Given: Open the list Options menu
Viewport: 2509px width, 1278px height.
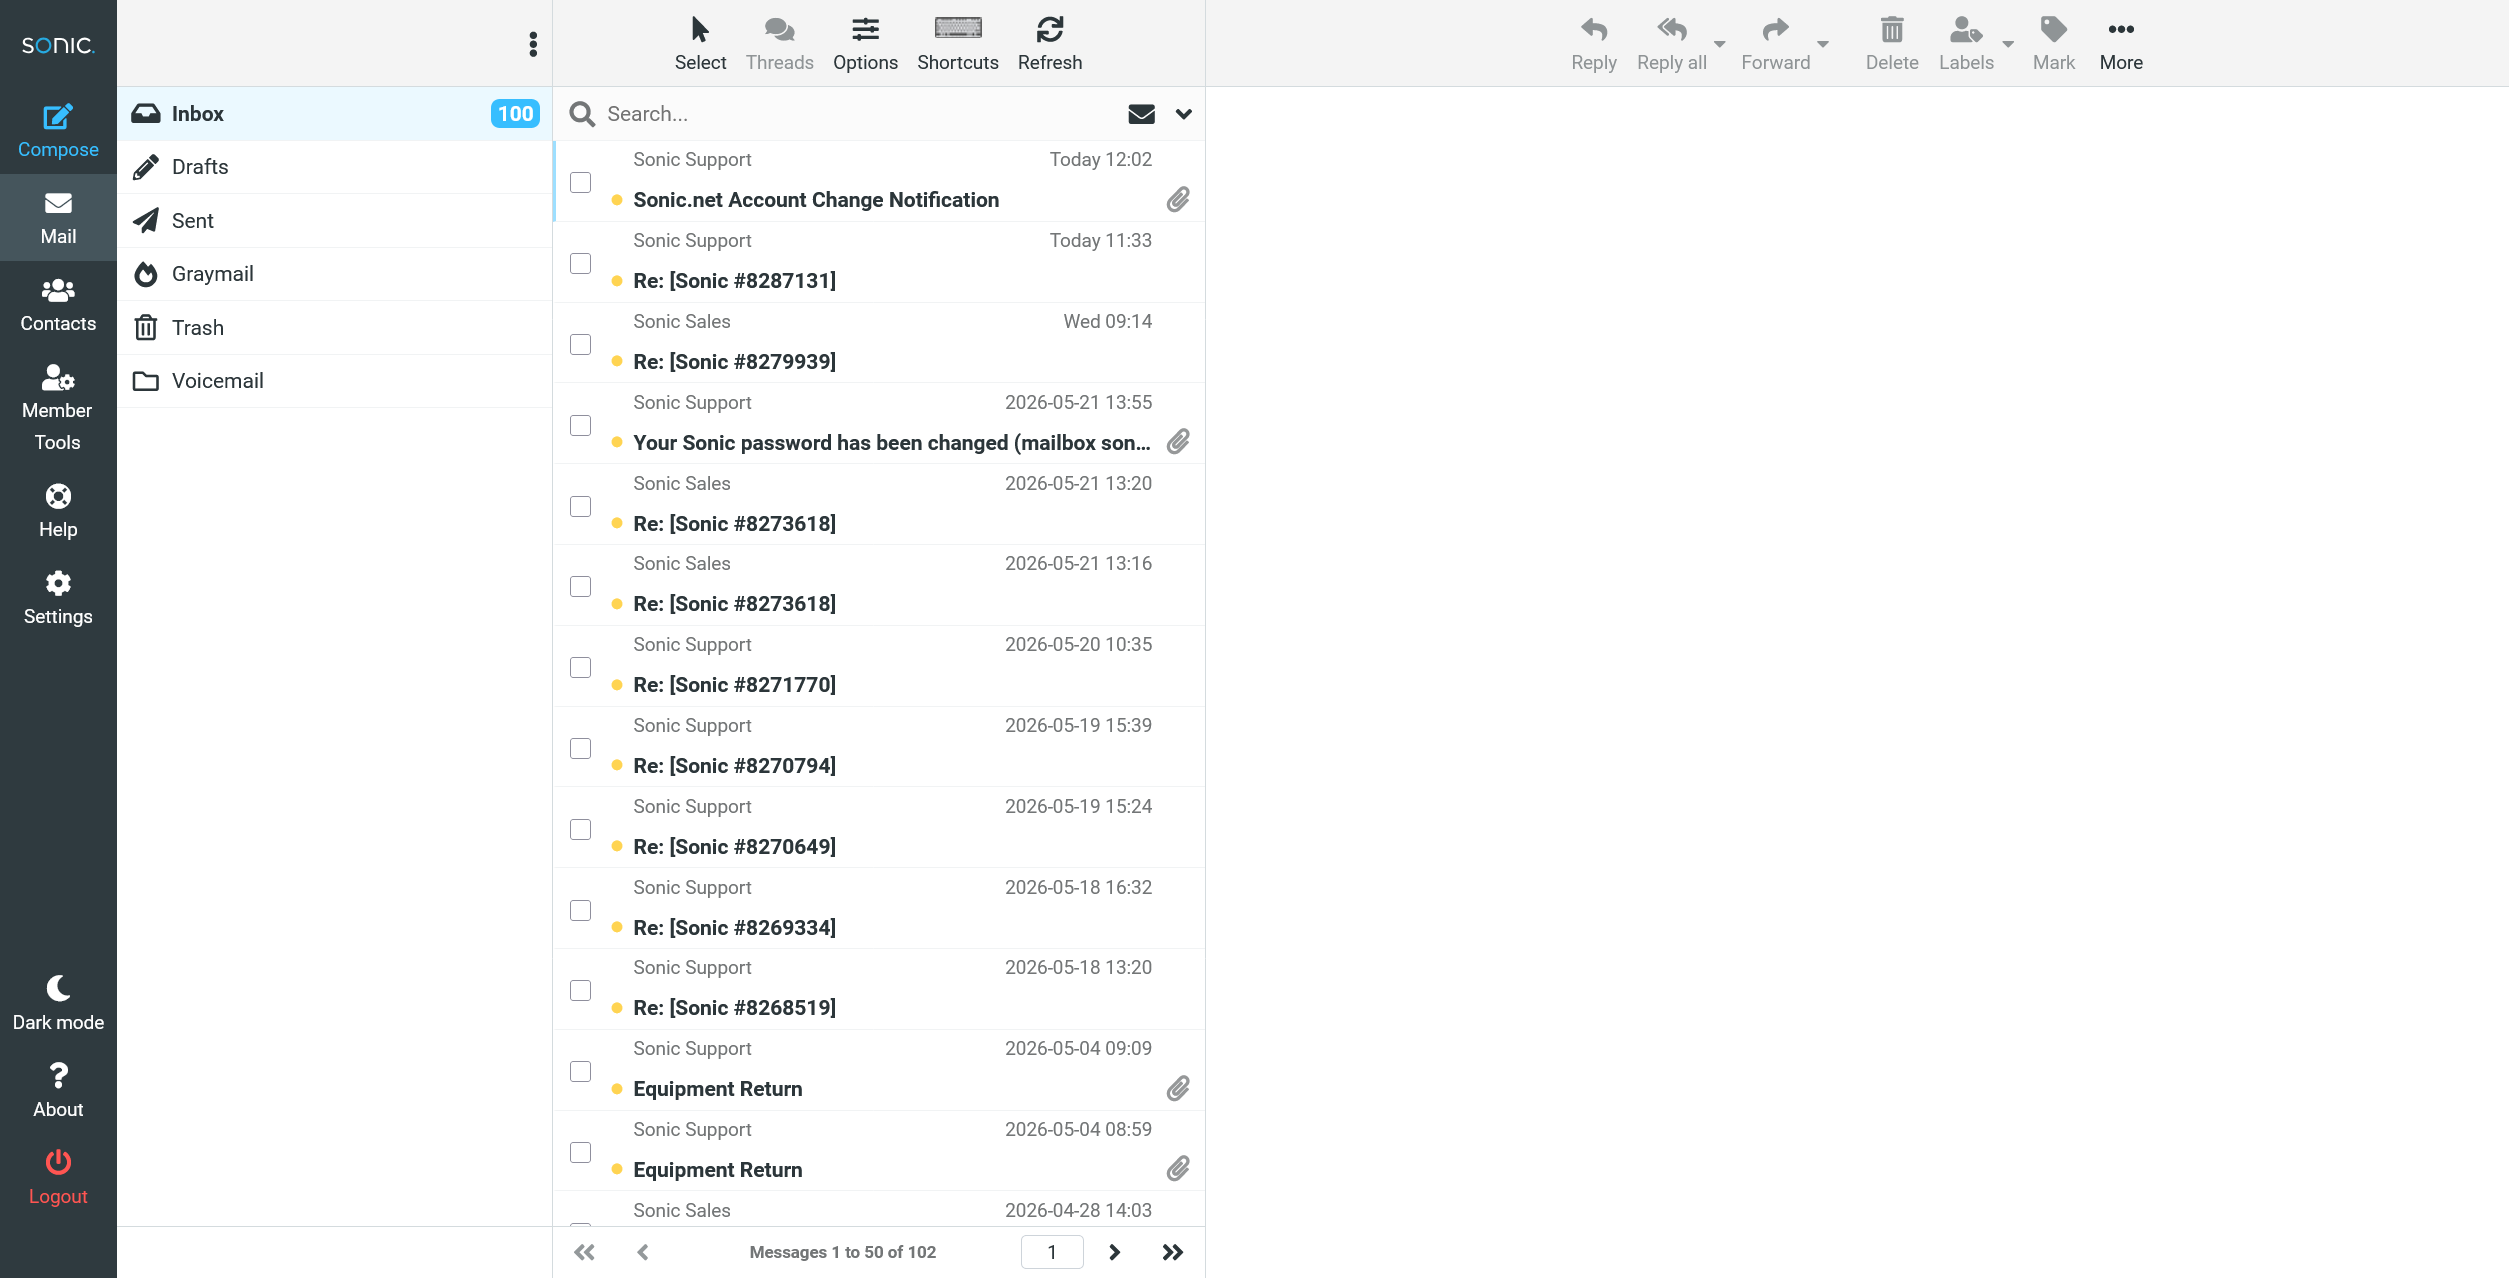Looking at the screenshot, I should [865, 44].
